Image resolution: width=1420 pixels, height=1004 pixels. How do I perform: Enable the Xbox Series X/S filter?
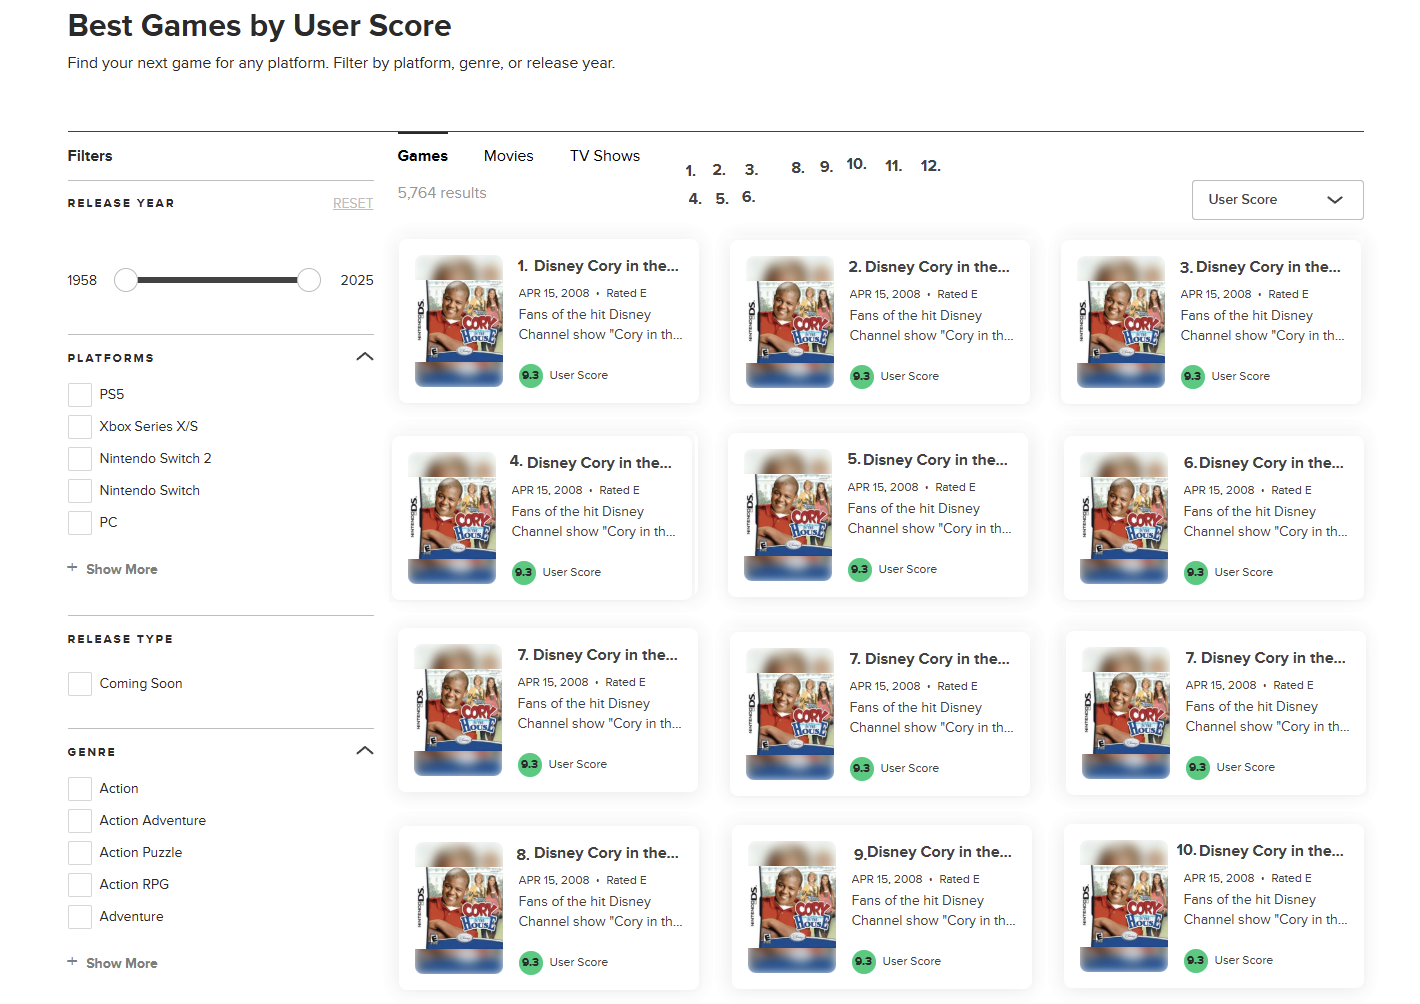click(80, 426)
